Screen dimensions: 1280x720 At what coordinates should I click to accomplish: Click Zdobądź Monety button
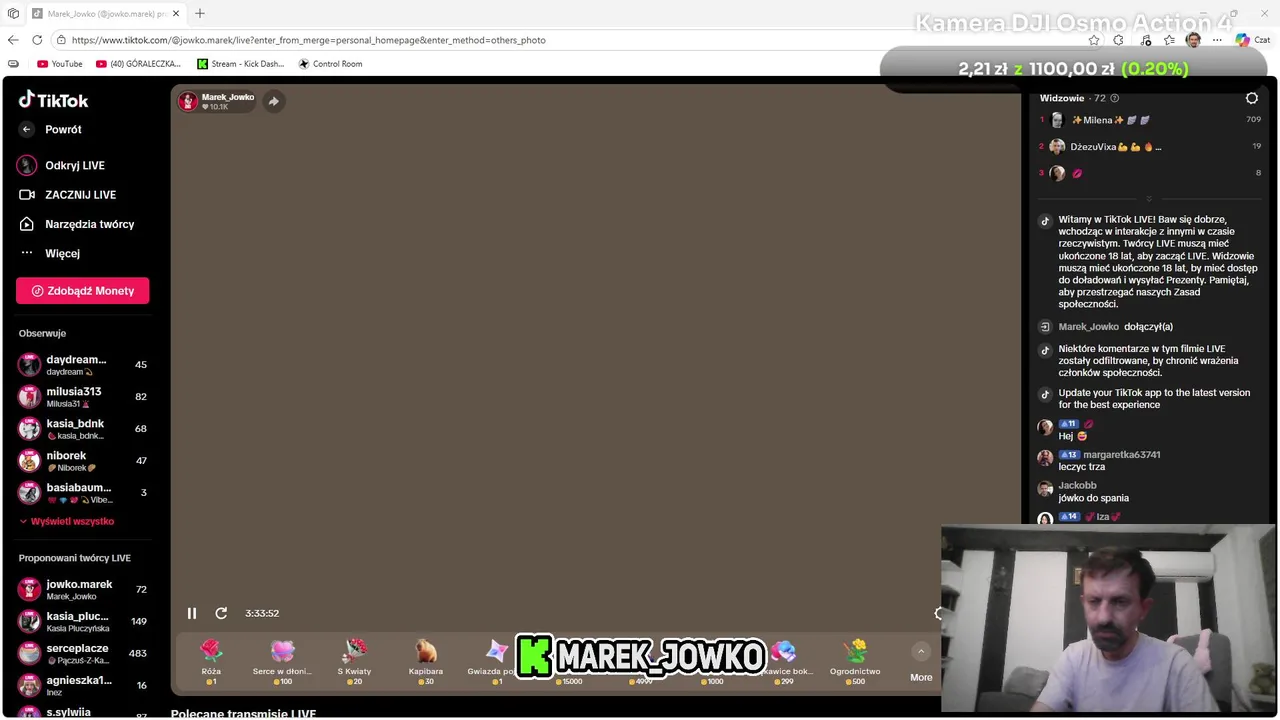pos(83,291)
